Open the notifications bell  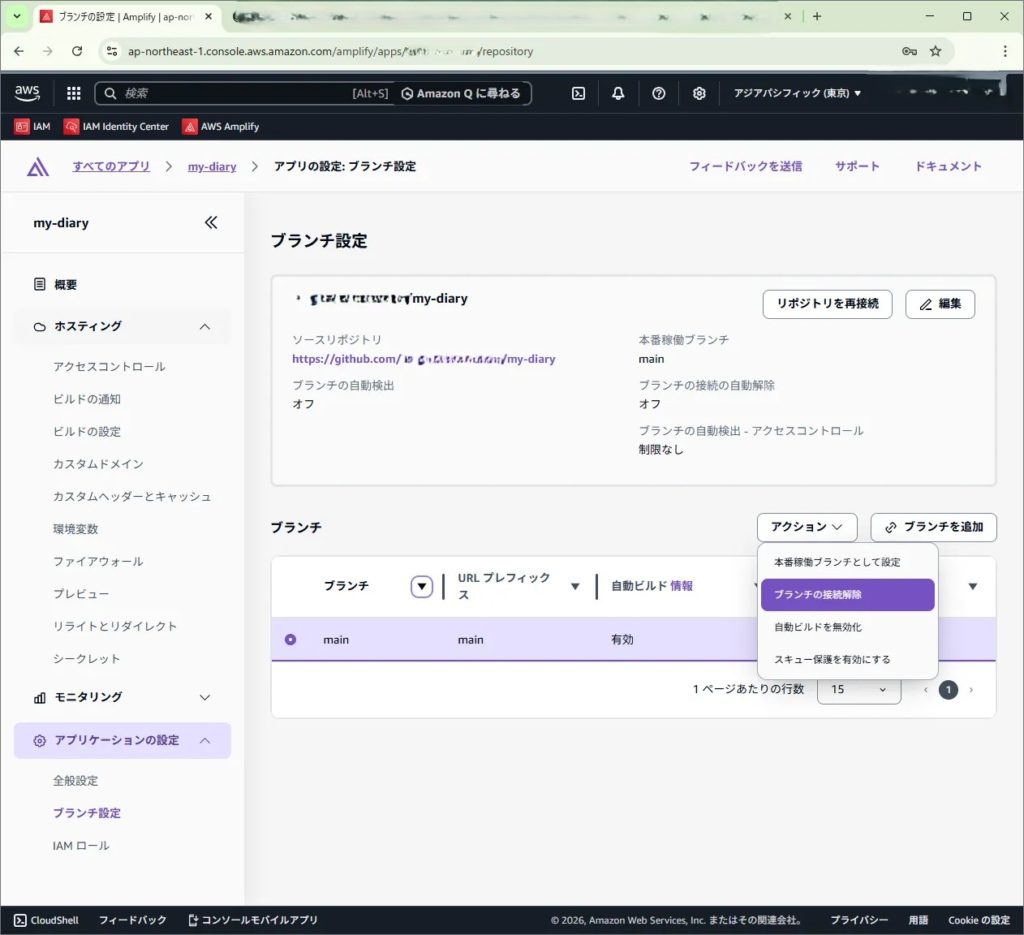click(618, 93)
